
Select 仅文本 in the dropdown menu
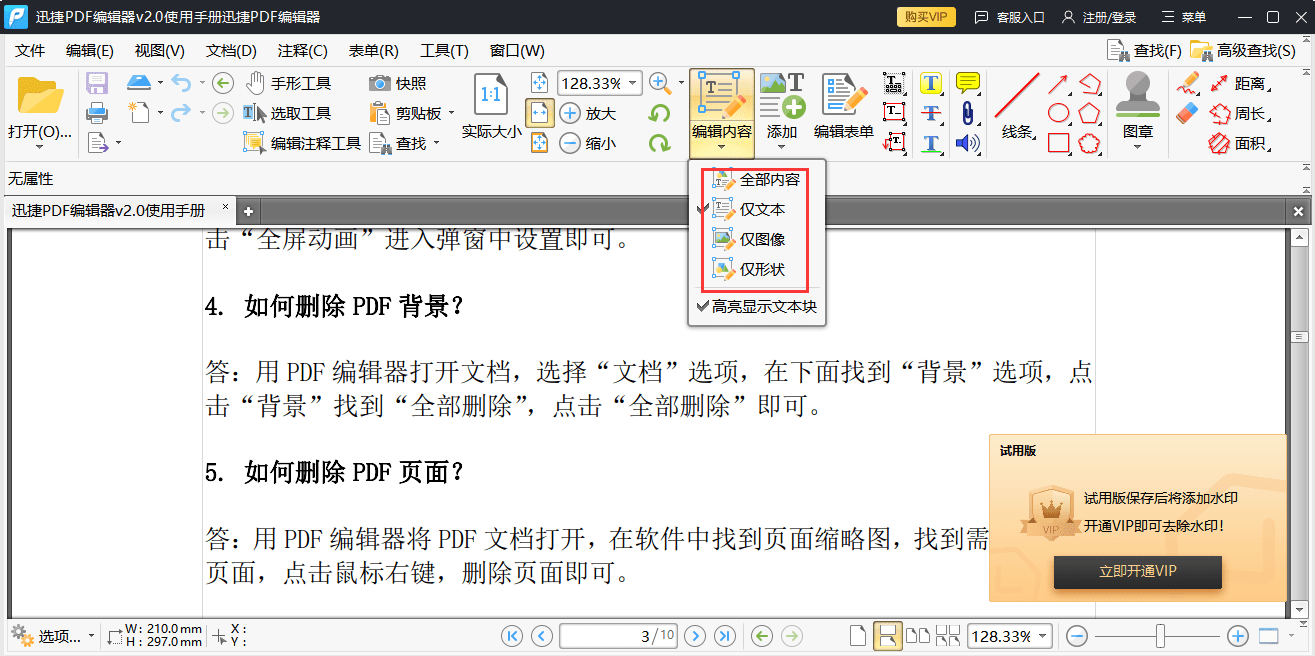pyautogui.click(x=760, y=209)
